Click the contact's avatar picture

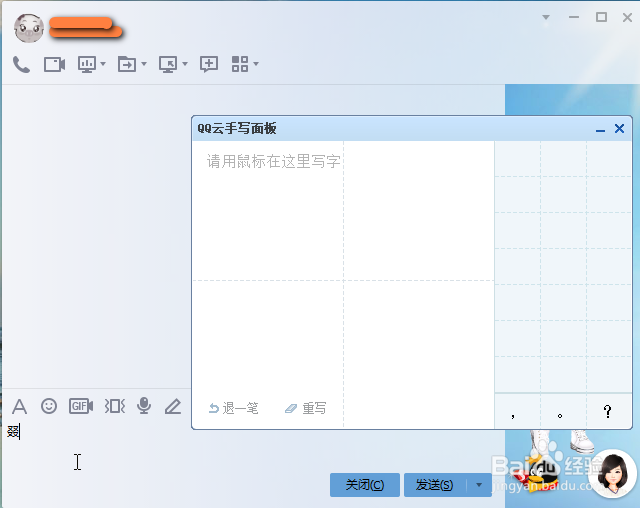point(29,28)
